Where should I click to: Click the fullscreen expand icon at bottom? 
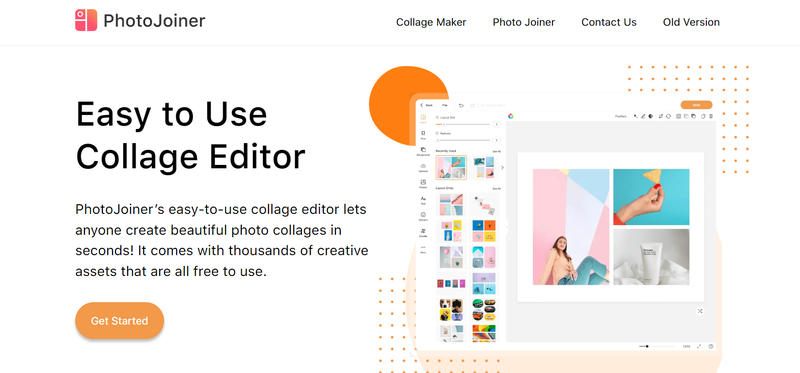coord(699,346)
